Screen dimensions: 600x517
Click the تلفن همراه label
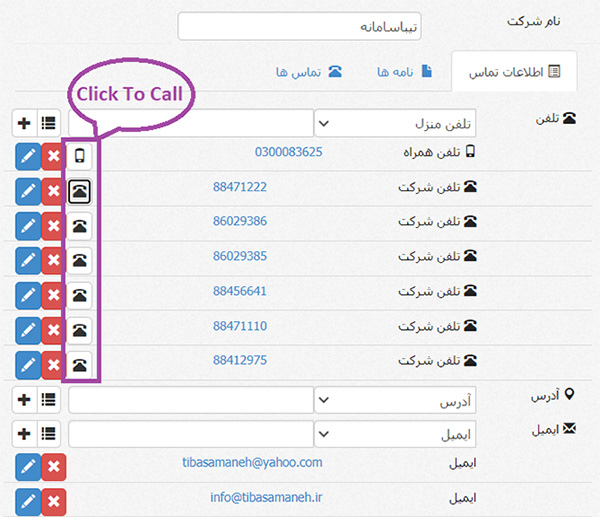[x=432, y=152]
